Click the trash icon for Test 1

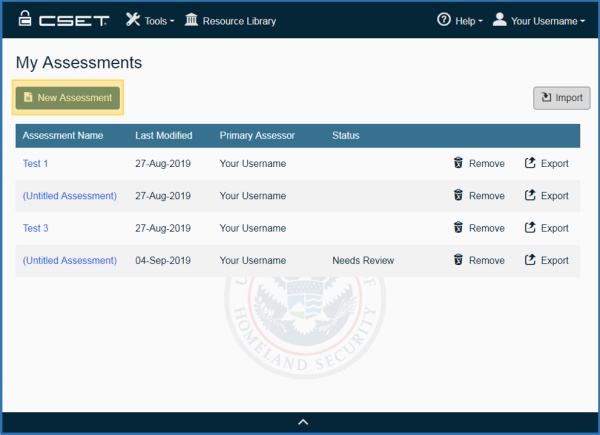[458, 164]
